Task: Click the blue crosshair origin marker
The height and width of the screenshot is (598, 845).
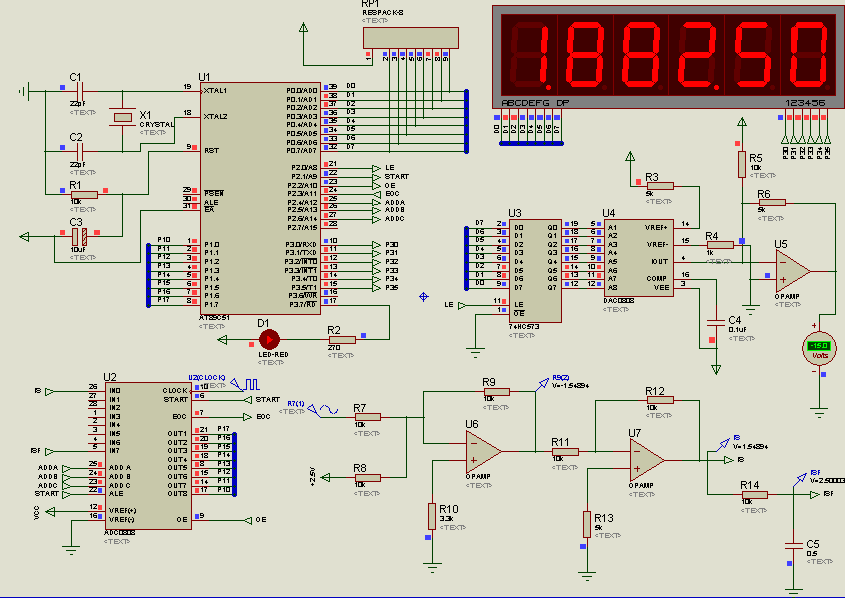Action: 424,297
